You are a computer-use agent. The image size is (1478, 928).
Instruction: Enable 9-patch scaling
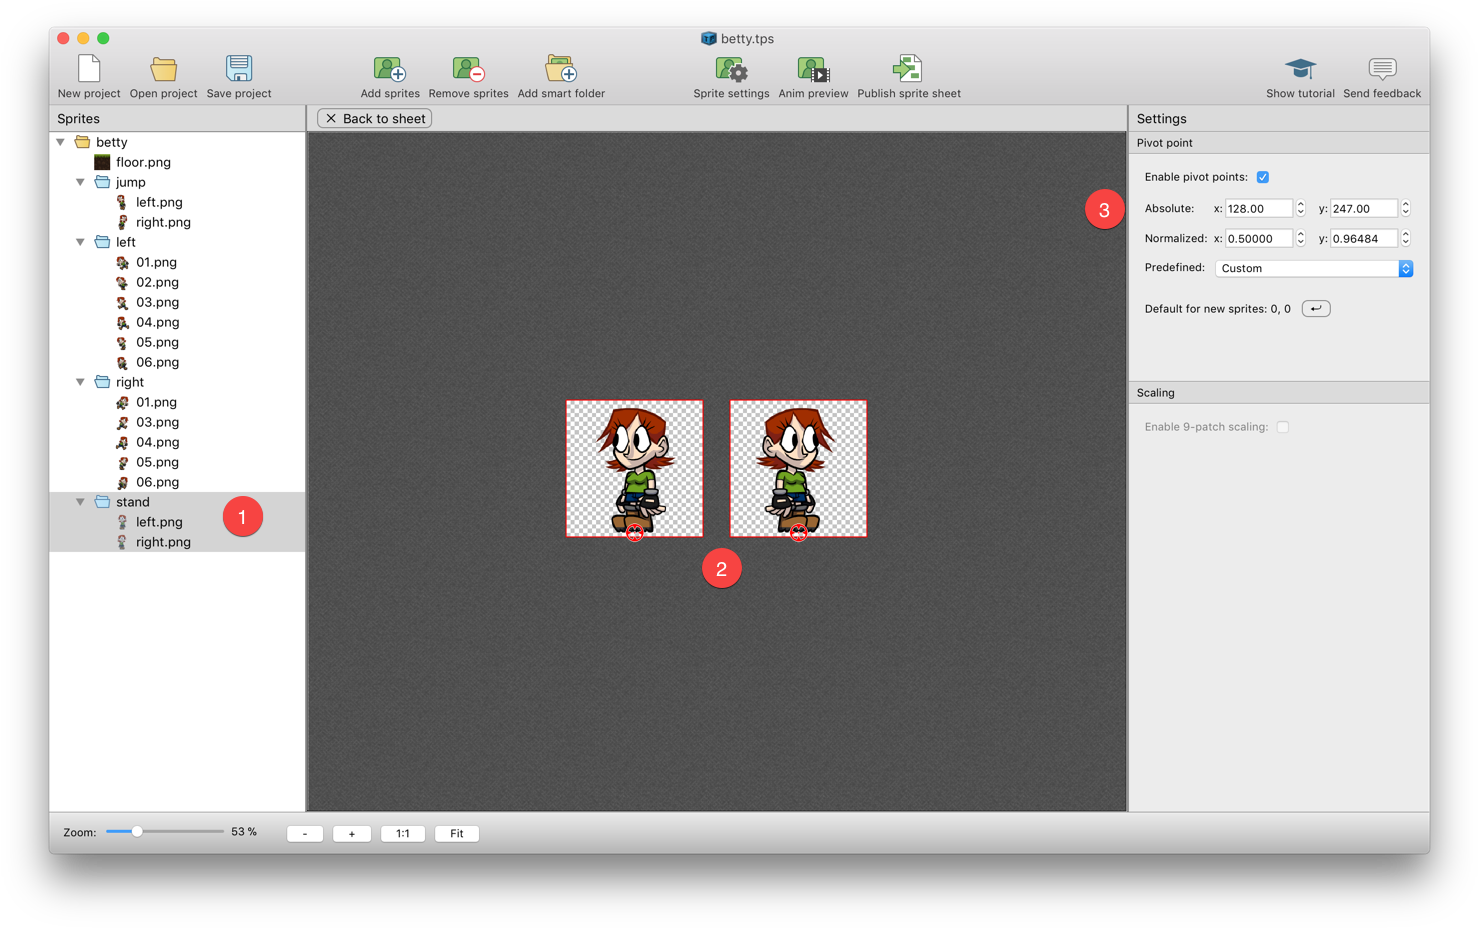tap(1283, 426)
